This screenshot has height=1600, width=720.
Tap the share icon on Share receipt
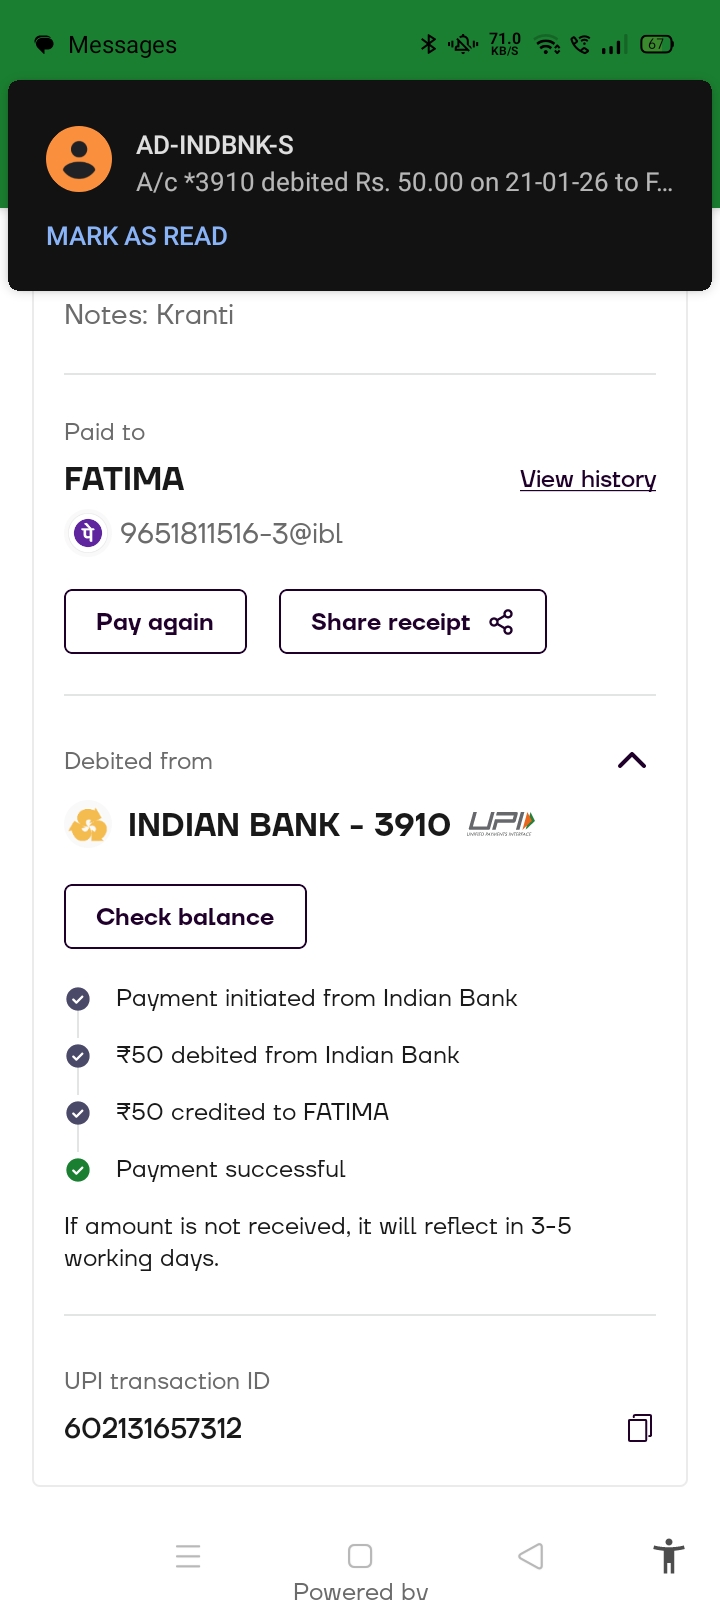tap(501, 622)
